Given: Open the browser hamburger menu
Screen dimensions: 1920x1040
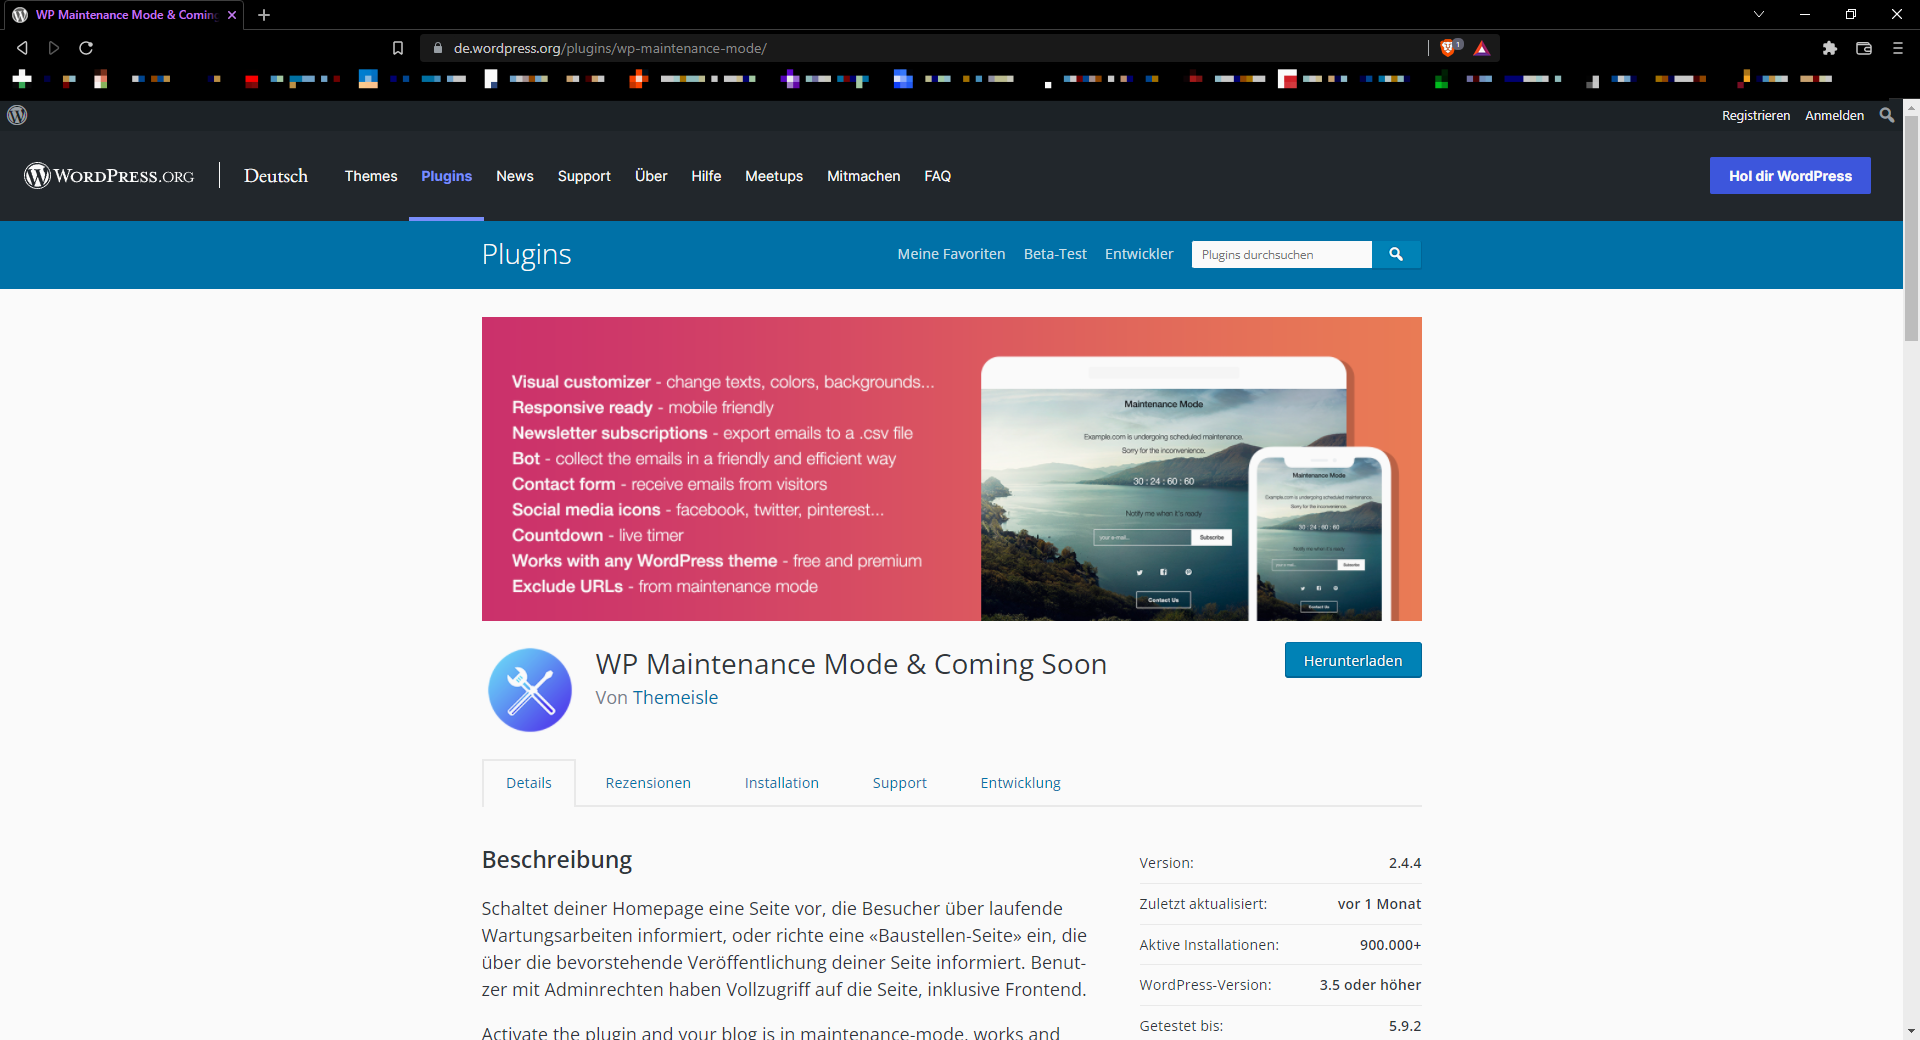Looking at the screenshot, I should [x=1898, y=48].
